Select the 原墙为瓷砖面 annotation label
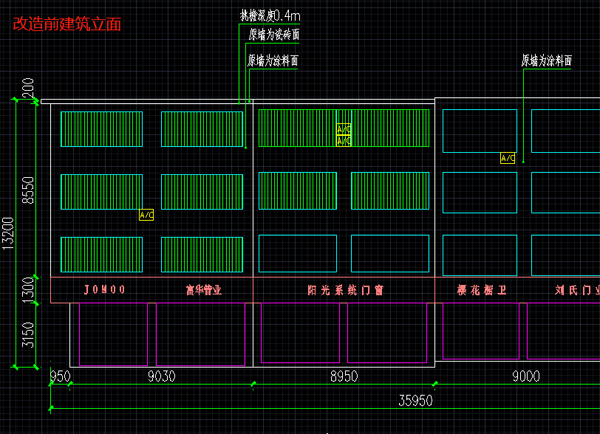Image resolution: width=600 pixels, height=434 pixels. pyautogui.click(x=274, y=34)
